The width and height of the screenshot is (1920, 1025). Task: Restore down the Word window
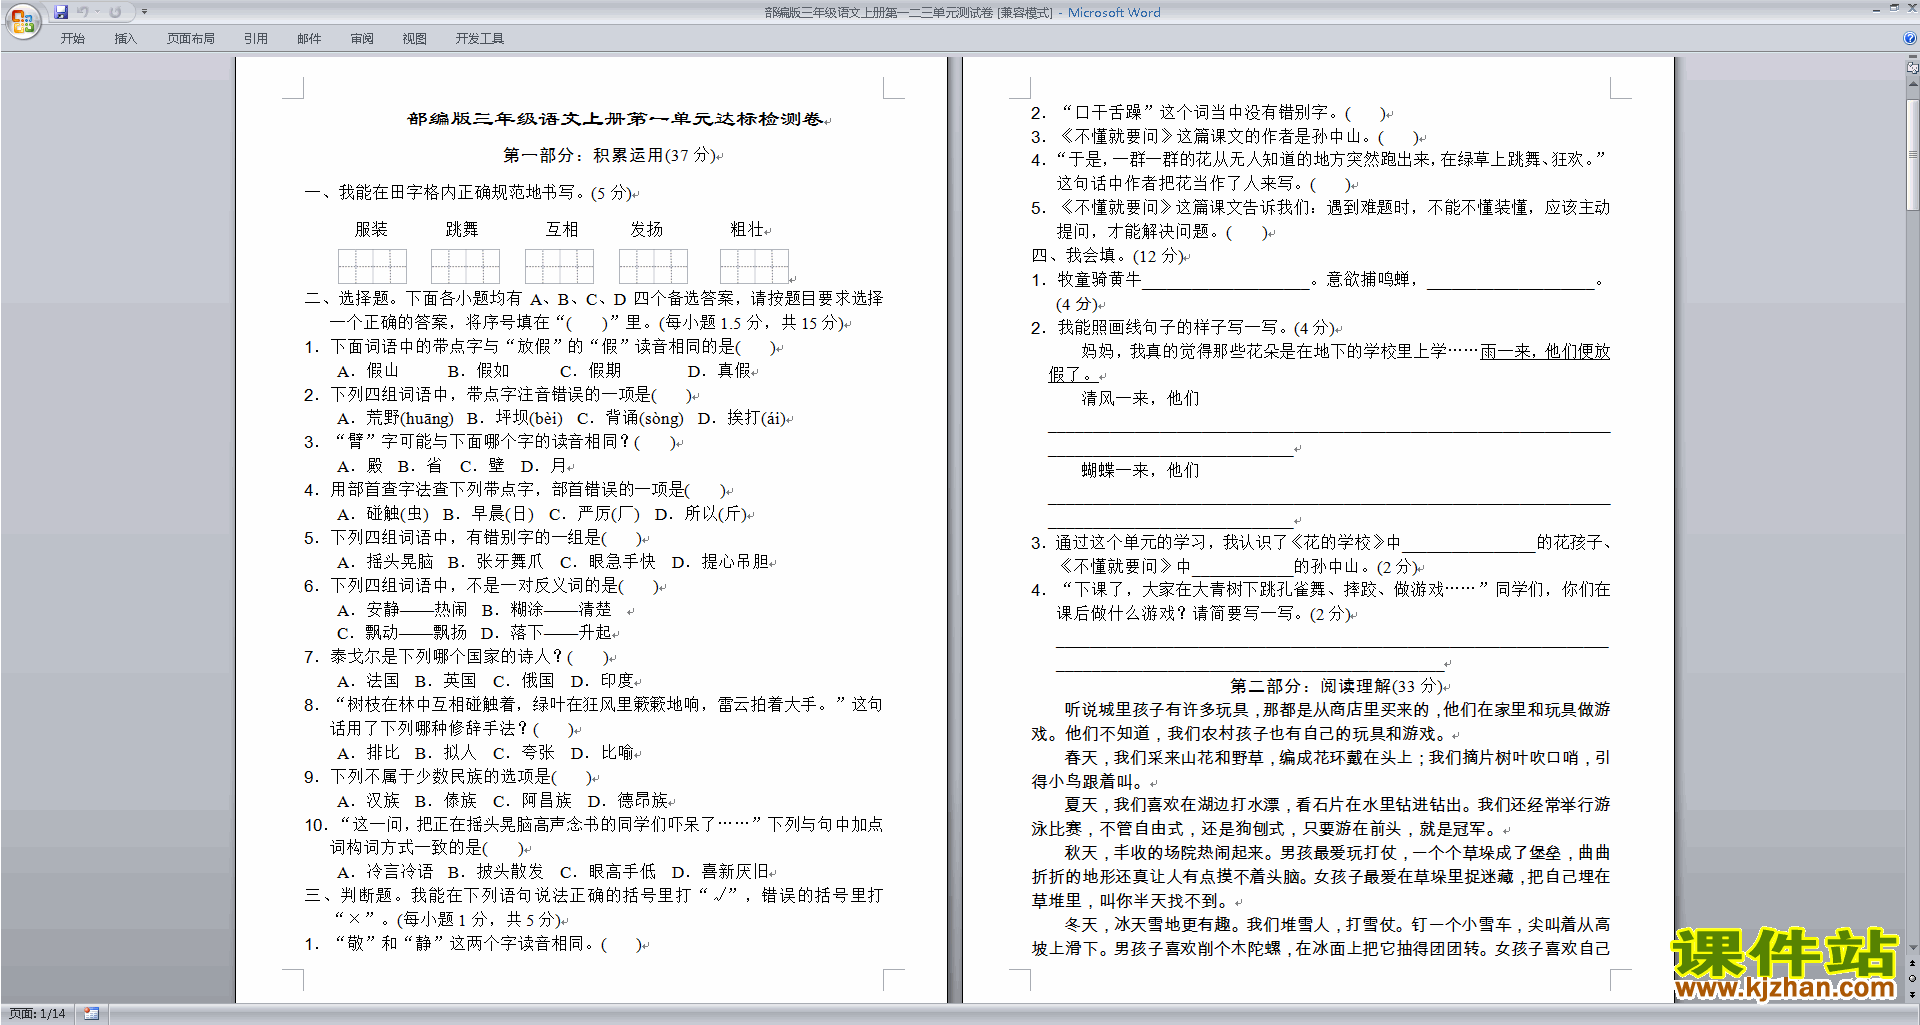point(1894,8)
